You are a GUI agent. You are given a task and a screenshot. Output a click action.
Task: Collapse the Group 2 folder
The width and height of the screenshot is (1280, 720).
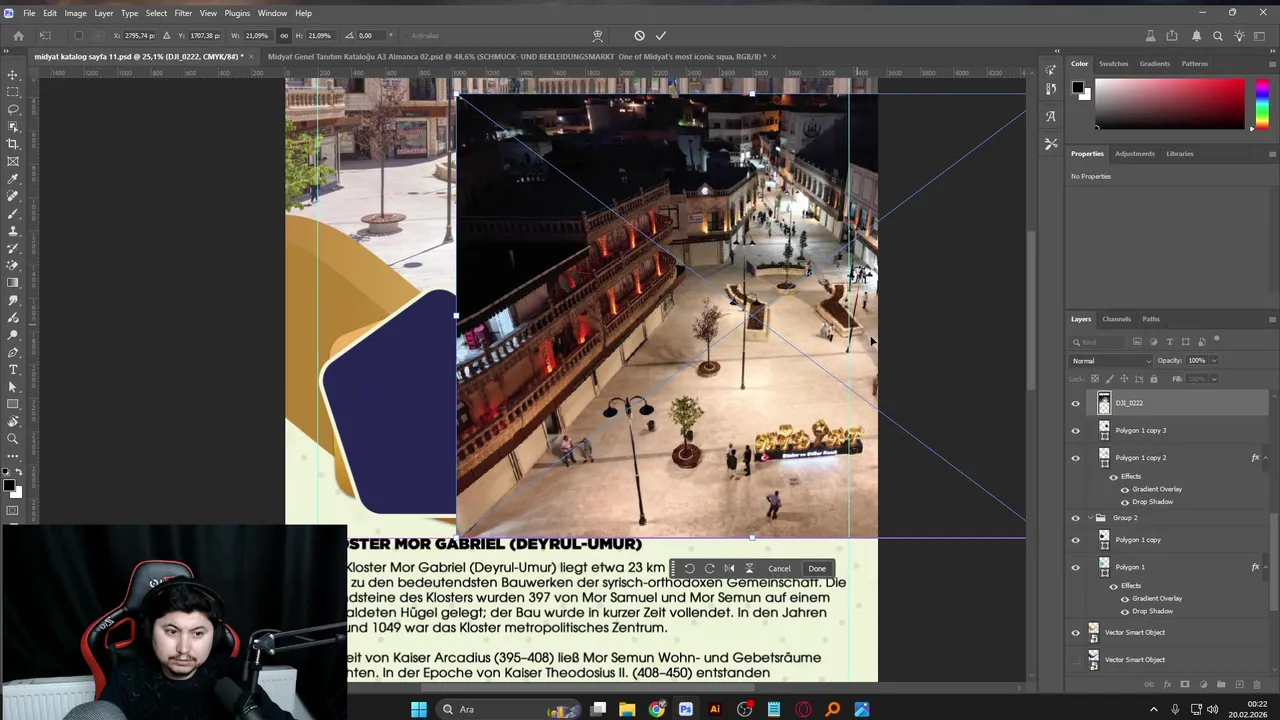click(x=1089, y=518)
